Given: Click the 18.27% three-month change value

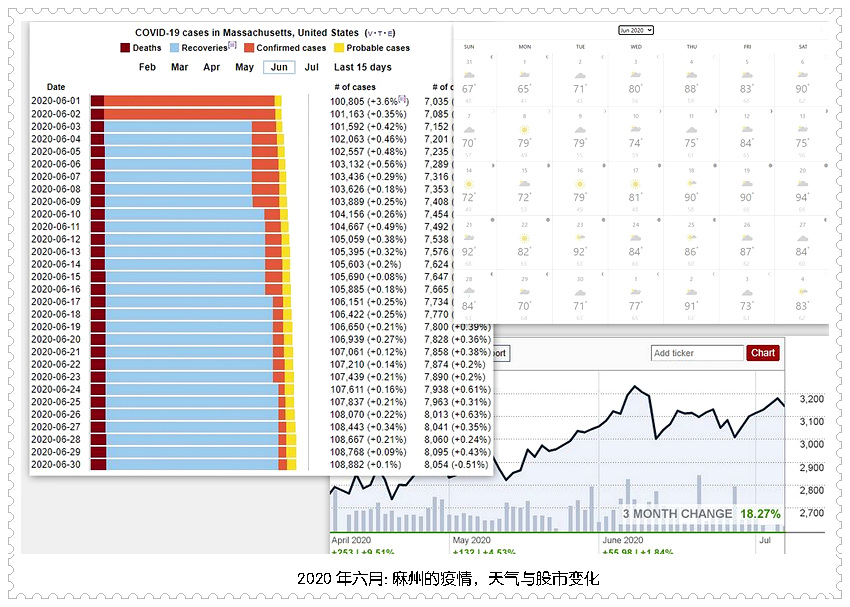Looking at the screenshot, I should point(760,514).
